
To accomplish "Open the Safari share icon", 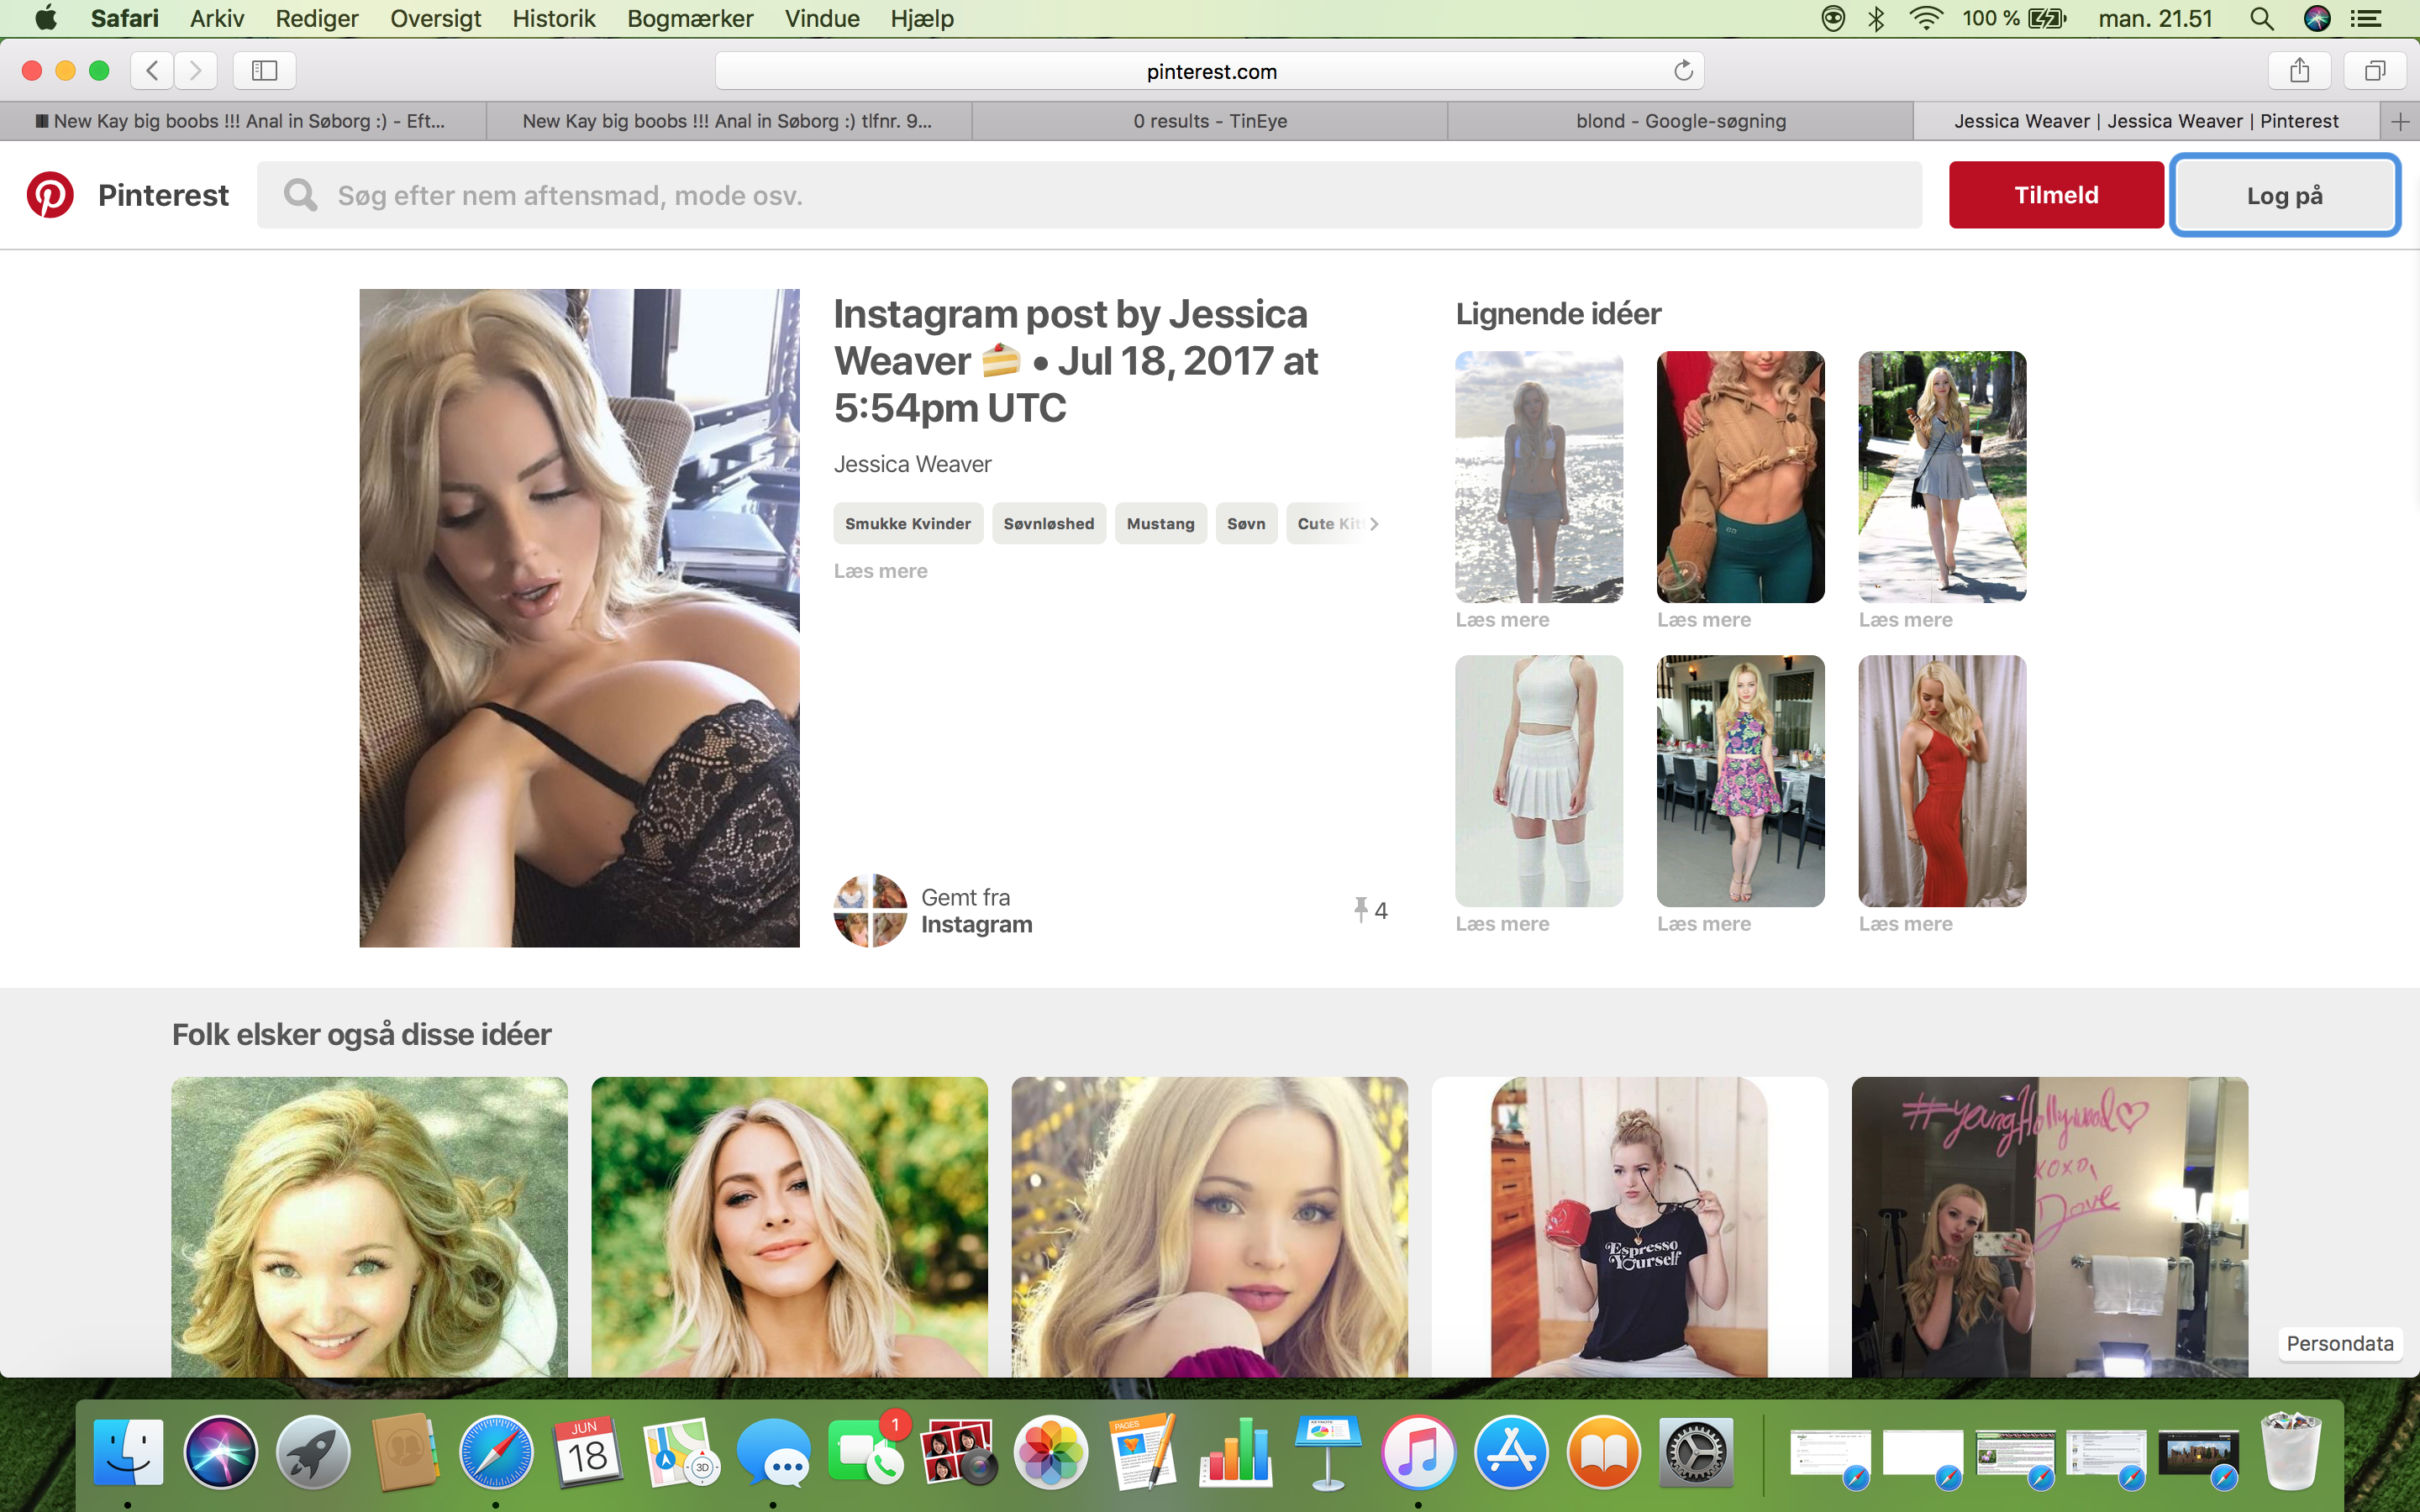I will click(x=2299, y=70).
